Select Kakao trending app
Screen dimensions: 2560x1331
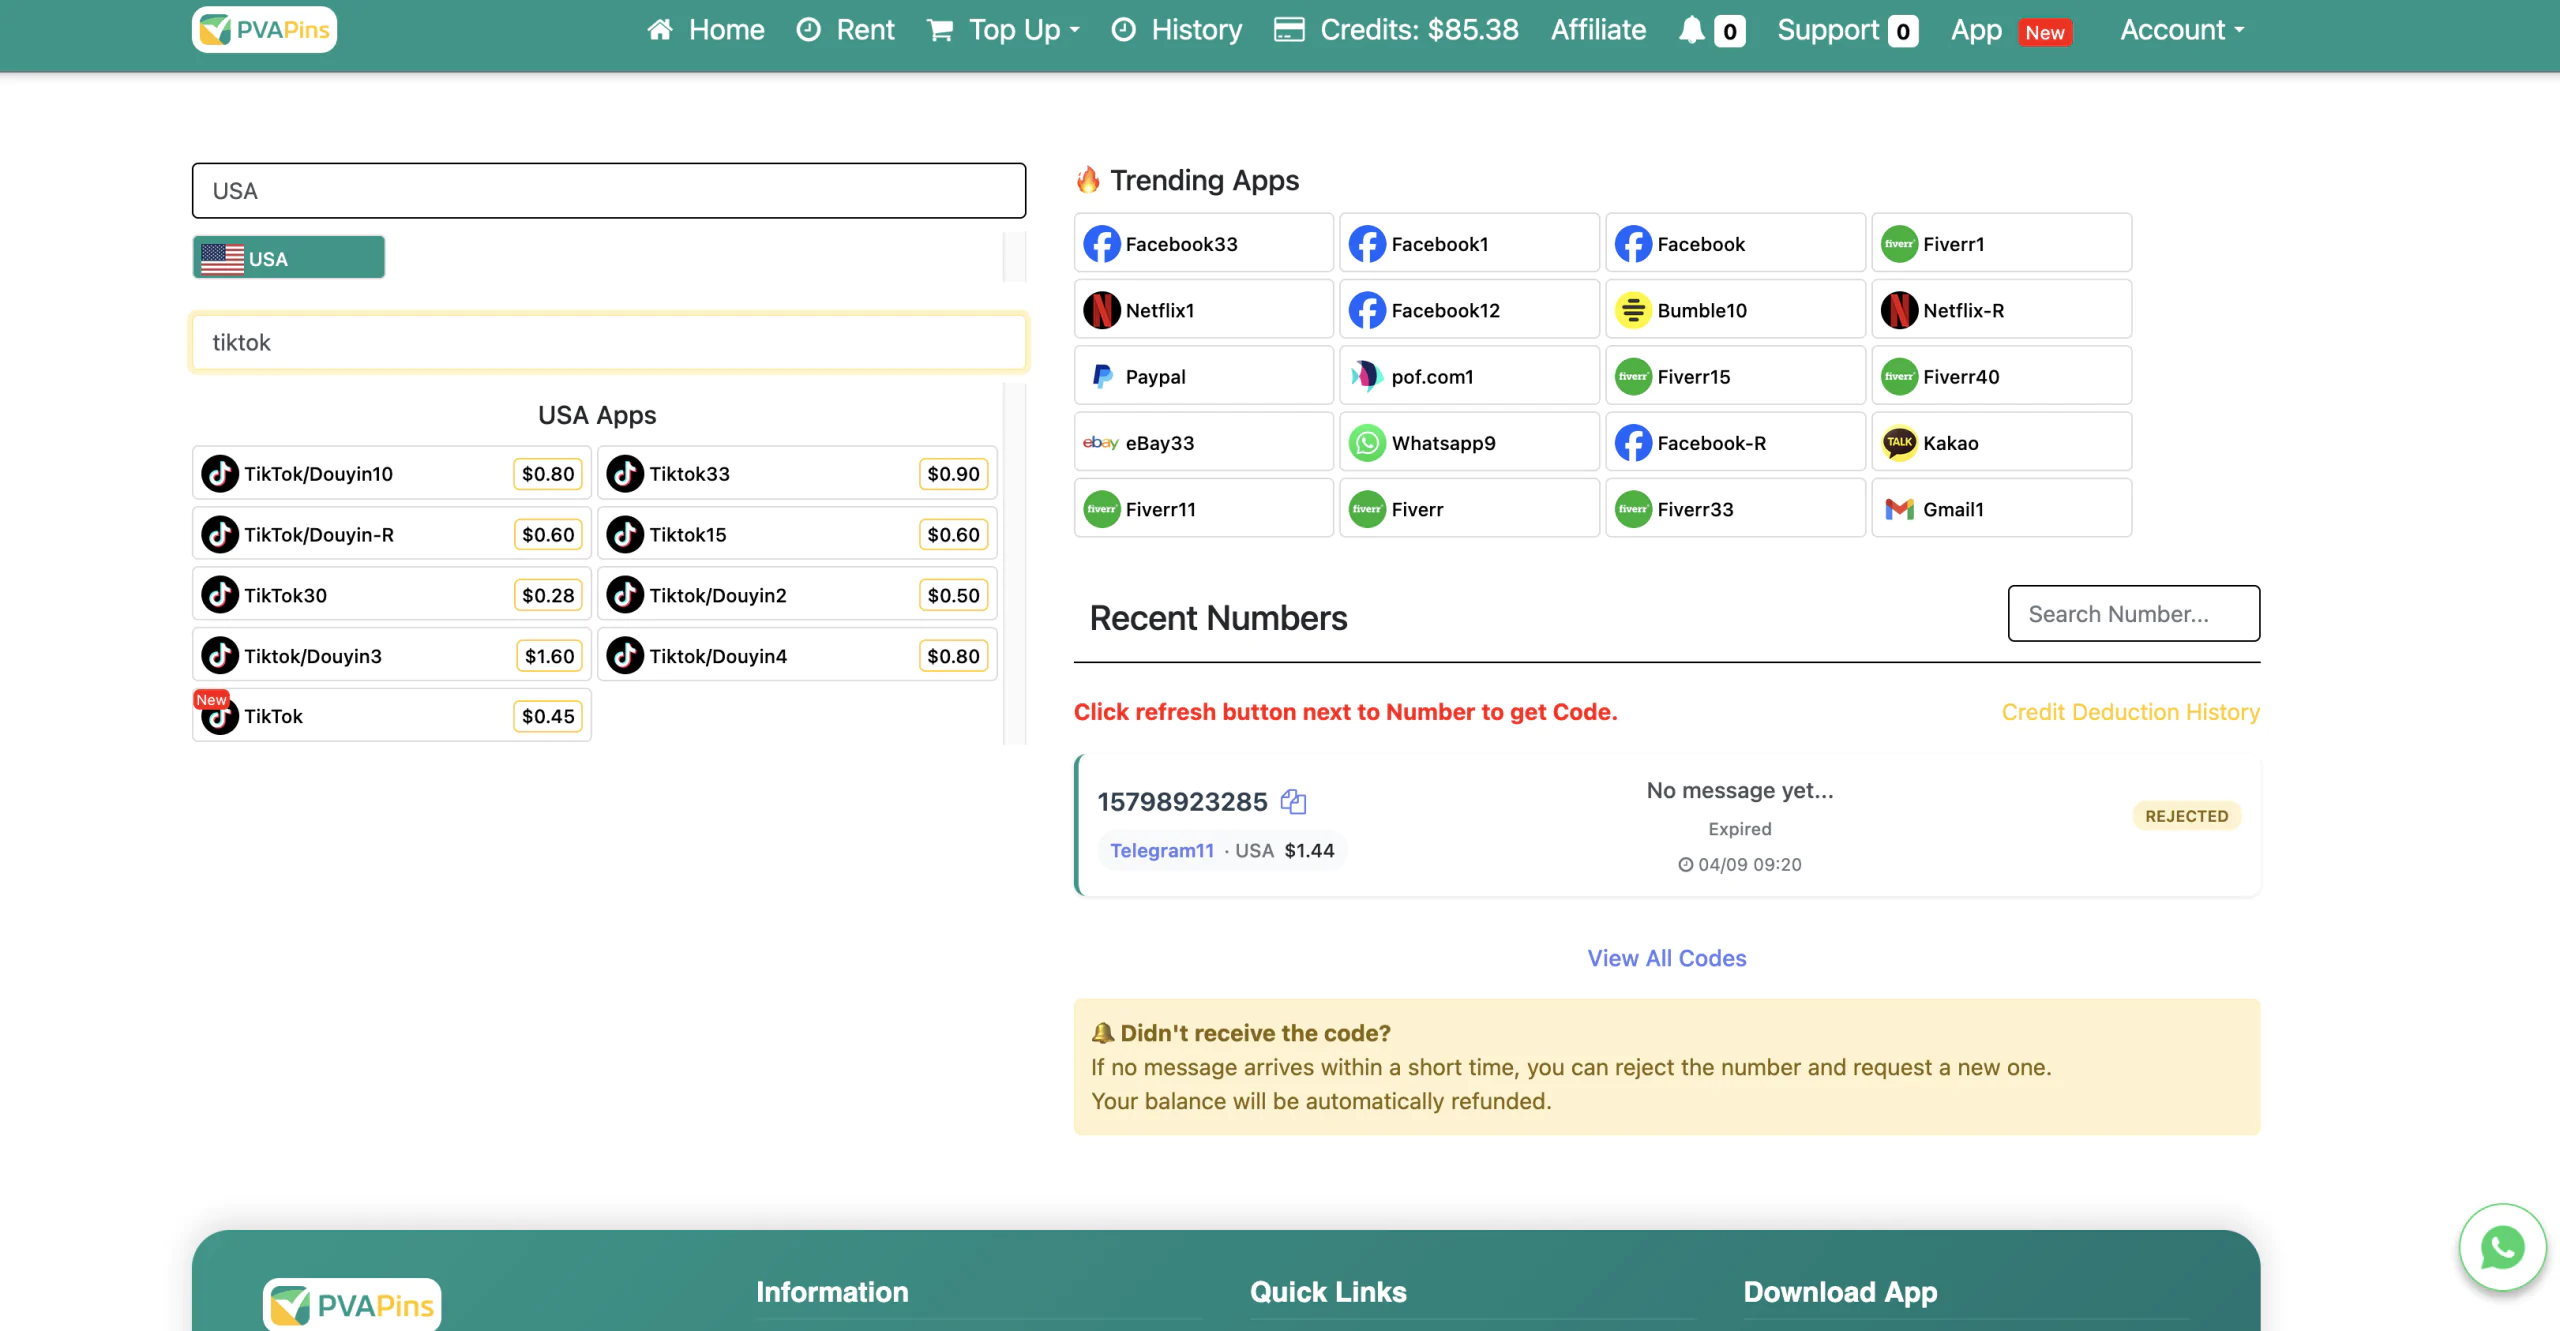(2001, 442)
